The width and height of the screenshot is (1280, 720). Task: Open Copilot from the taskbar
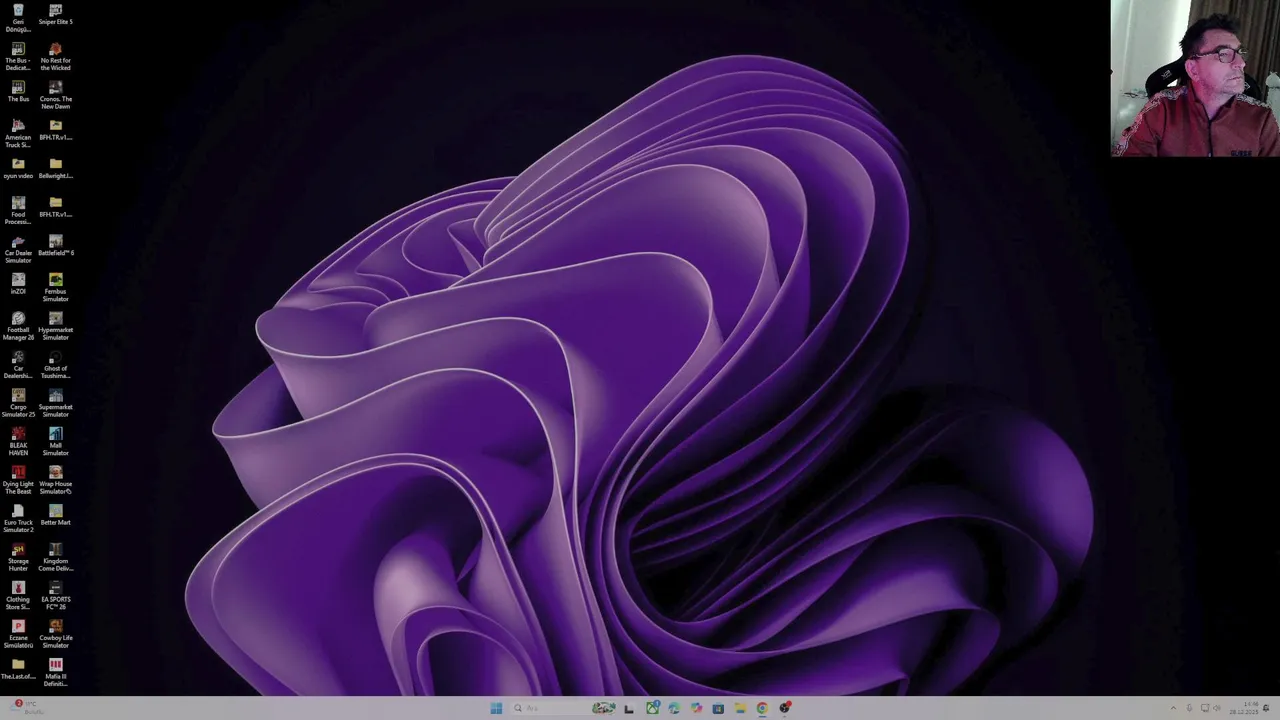point(696,708)
